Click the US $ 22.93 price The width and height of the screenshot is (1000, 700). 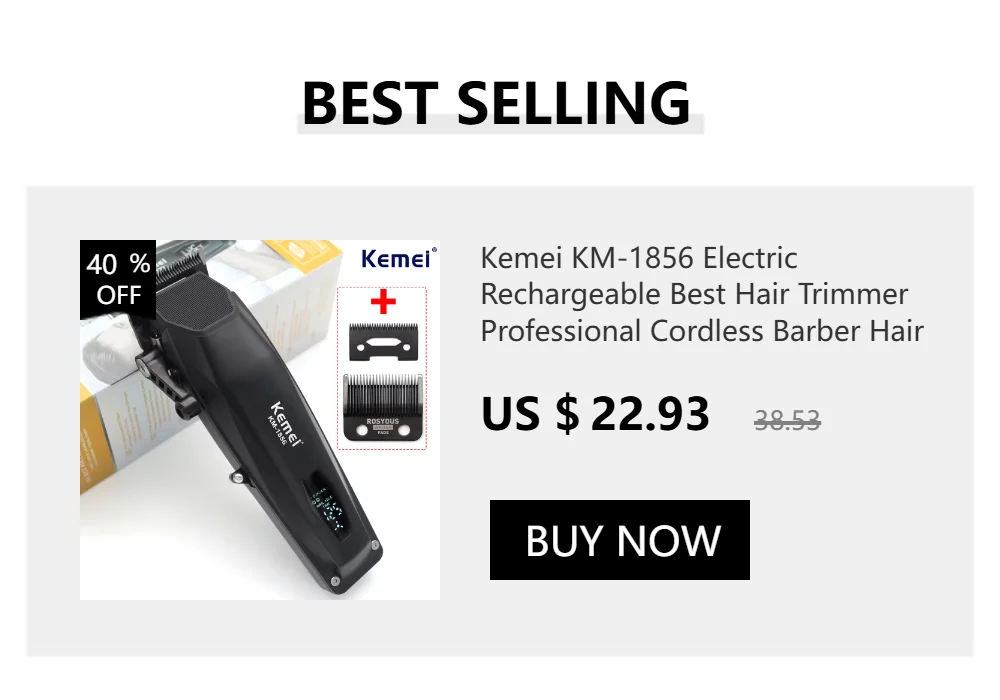point(595,414)
